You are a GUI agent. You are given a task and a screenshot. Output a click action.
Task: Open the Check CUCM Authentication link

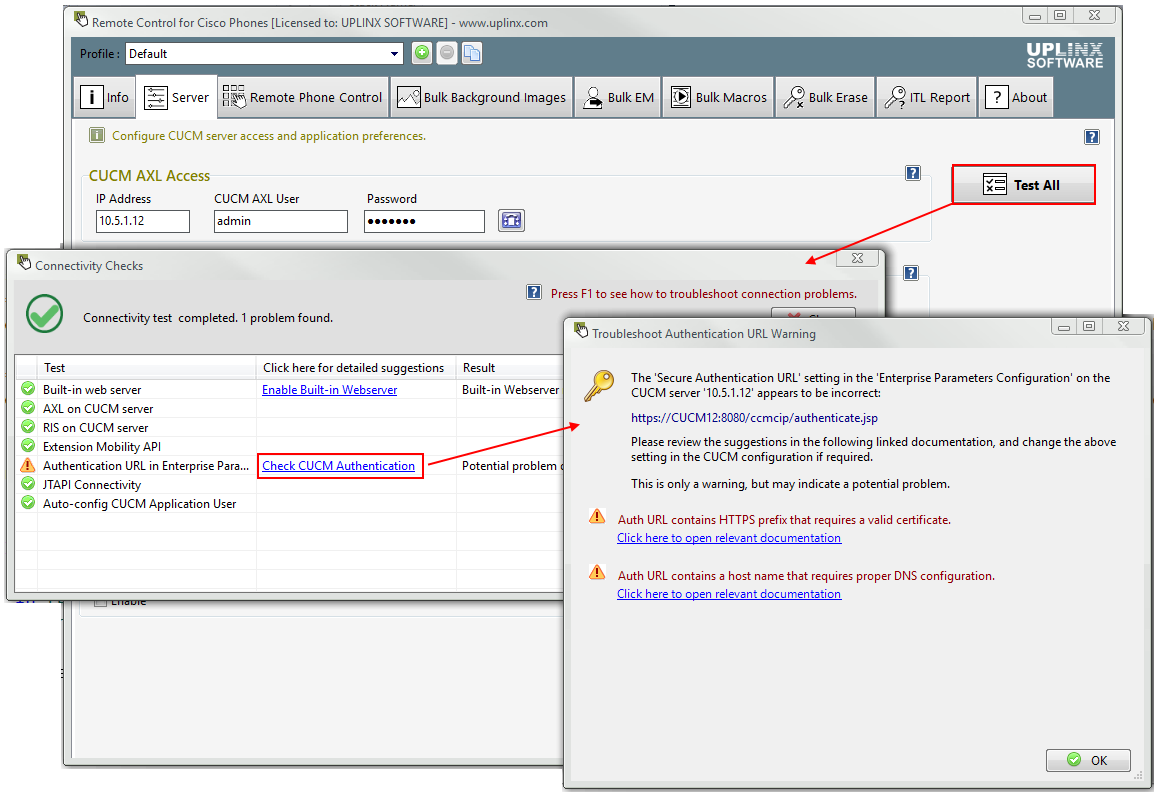tap(339, 466)
